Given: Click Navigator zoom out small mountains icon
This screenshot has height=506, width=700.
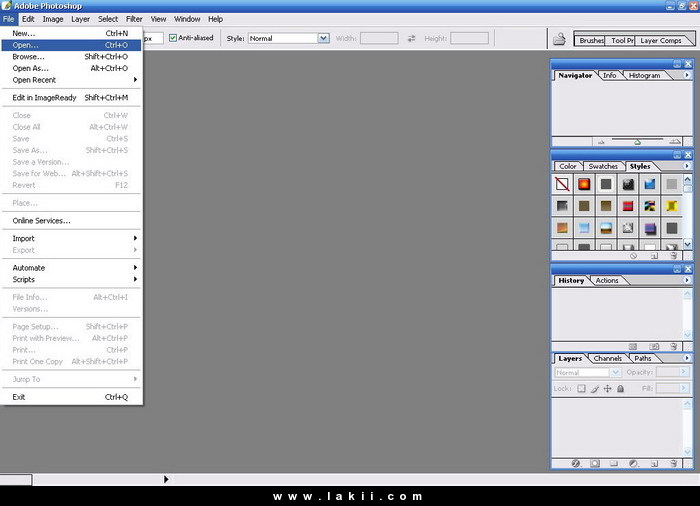Looking at the screenshot, I should click(601, 142).
